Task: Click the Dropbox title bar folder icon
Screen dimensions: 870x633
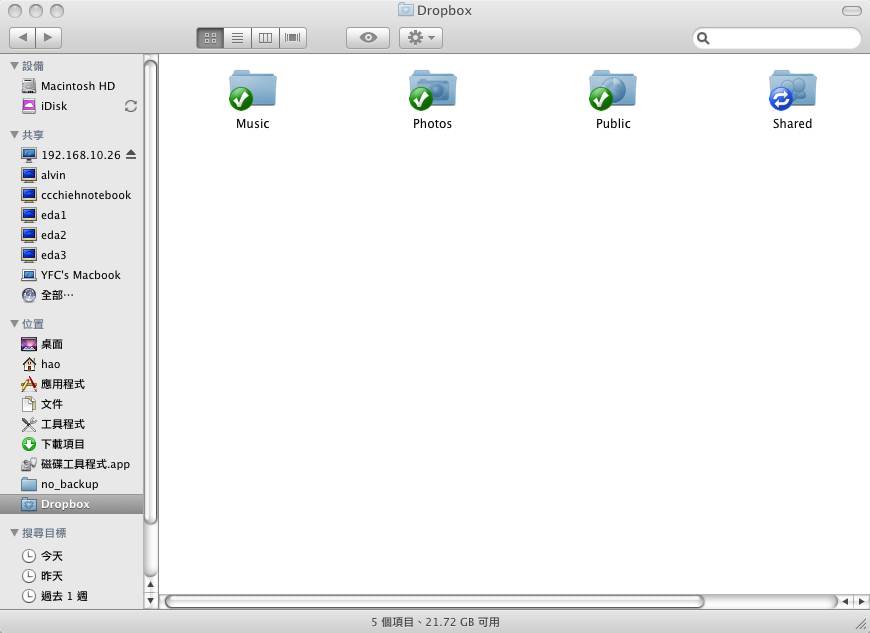Action: (x=406, y=10)
